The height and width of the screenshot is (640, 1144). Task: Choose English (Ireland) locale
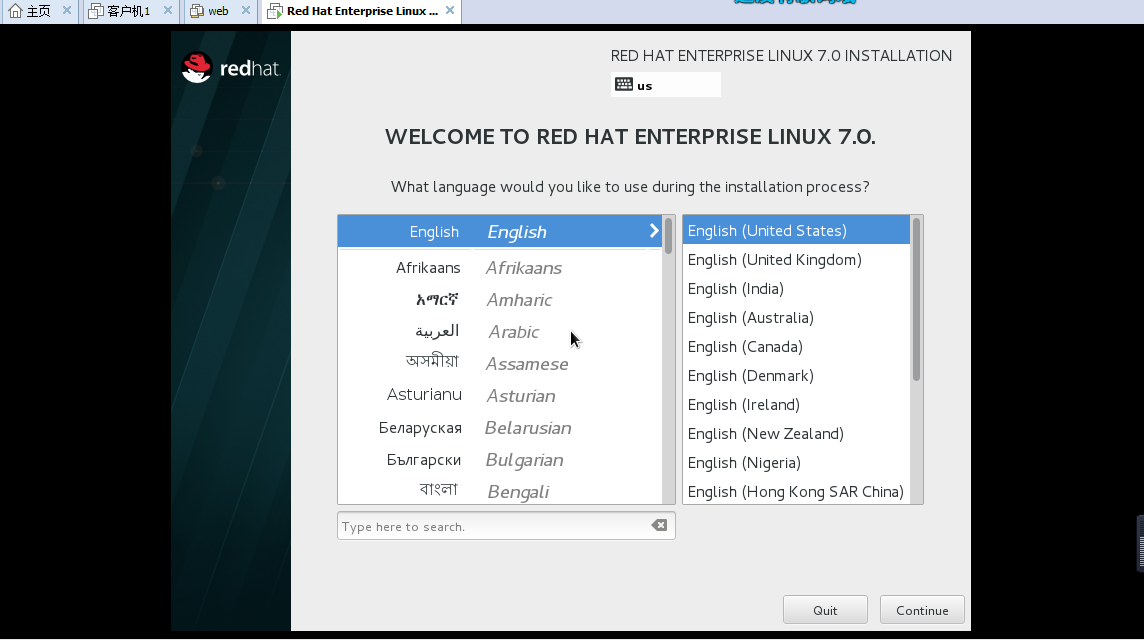tap(796, 405)
